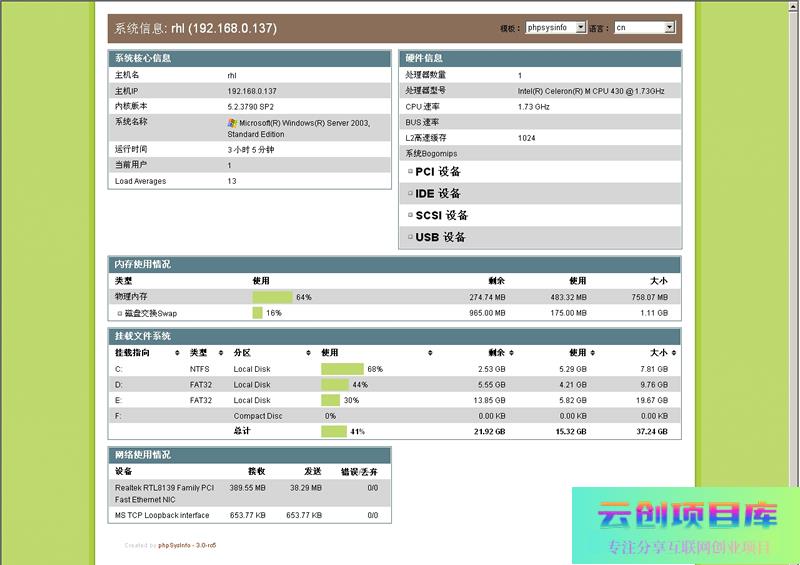Sort filesystems by 大小 size column arrows
Viewport: 800px width, 565px height.
674,353
